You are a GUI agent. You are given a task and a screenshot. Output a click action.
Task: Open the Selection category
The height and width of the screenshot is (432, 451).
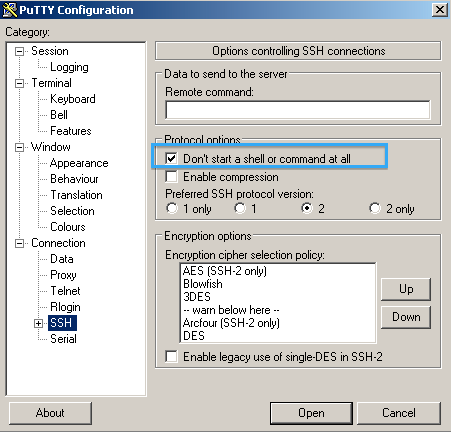[72, 211]
